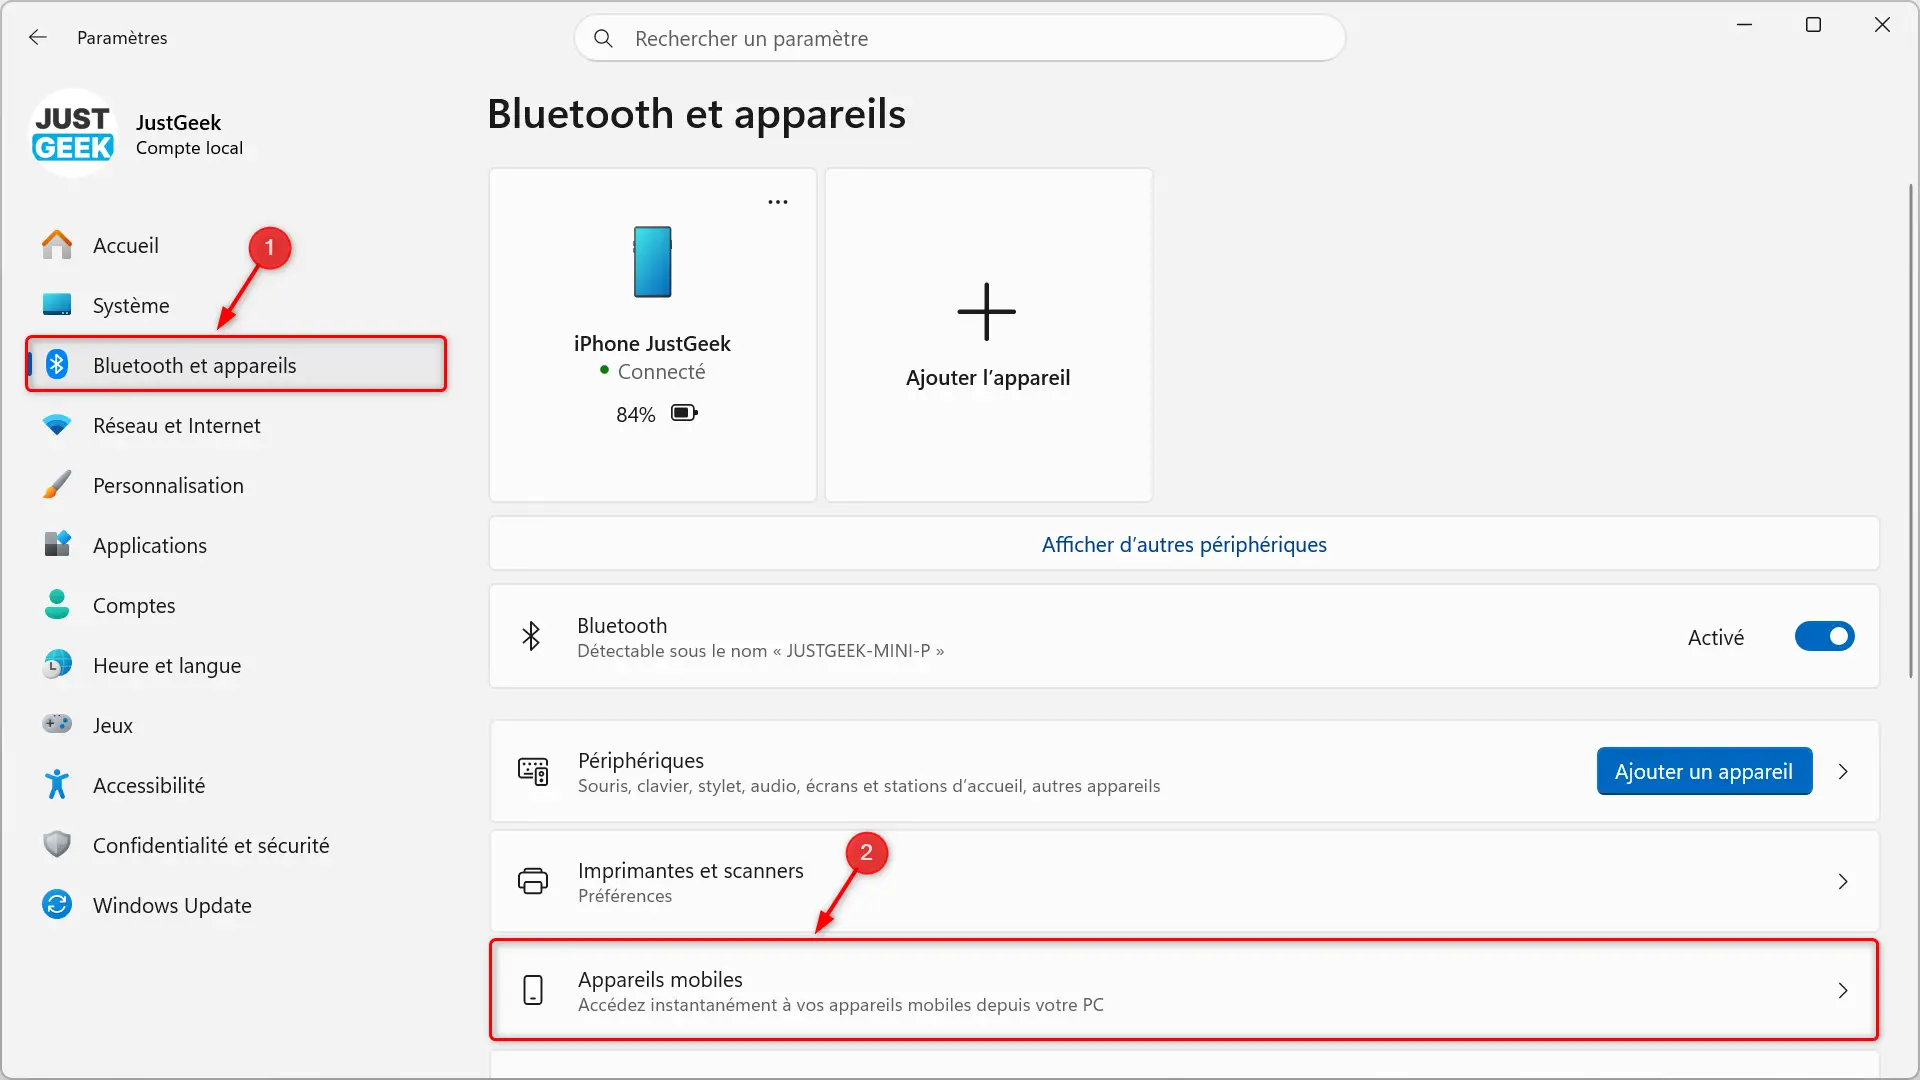Screen dimensions: 1920x1080
Task: Click the back arrow icon
Action: click(x=38, y=37)
